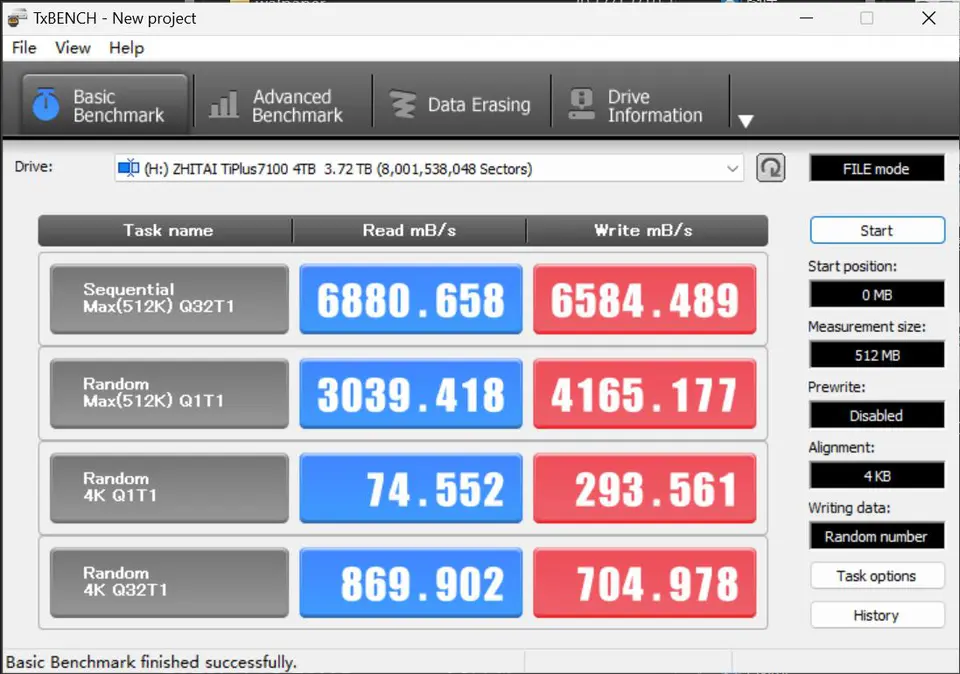Expand the toolbar overflow triangle arrow
This screenshot has height=674, width=960.
click(746, 121)
